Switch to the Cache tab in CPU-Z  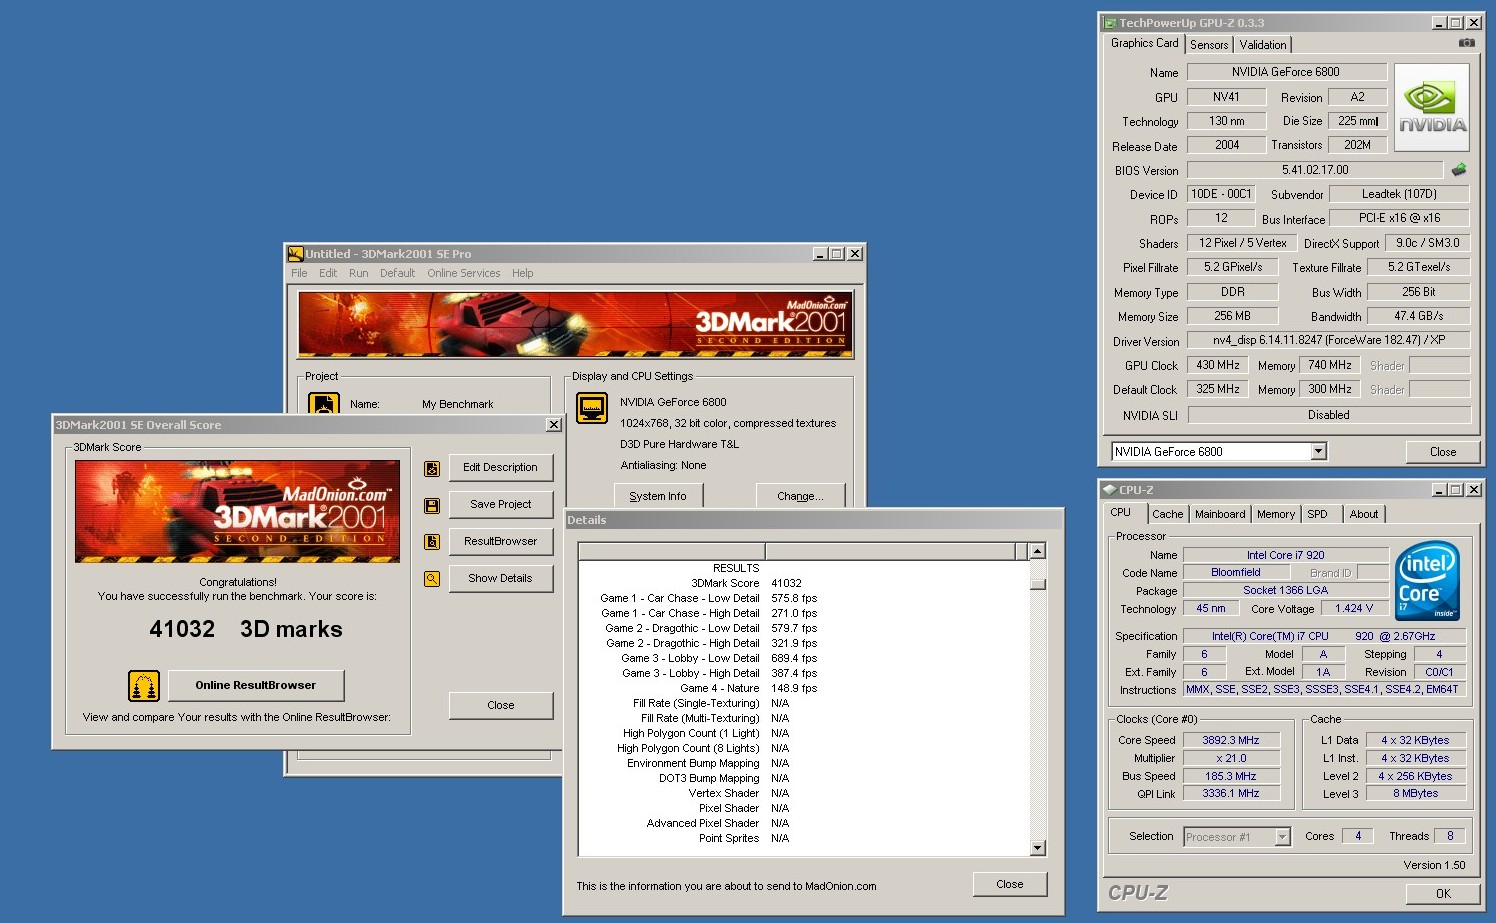click(1167, 514)
